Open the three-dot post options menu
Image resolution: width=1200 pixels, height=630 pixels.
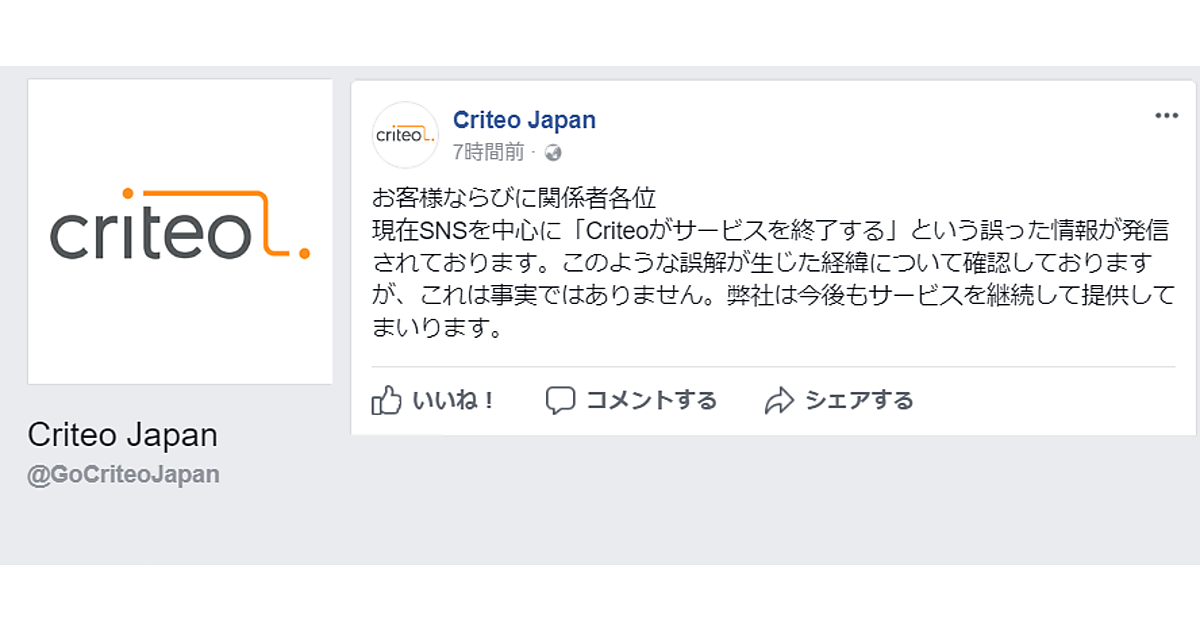coord(1166,116)
